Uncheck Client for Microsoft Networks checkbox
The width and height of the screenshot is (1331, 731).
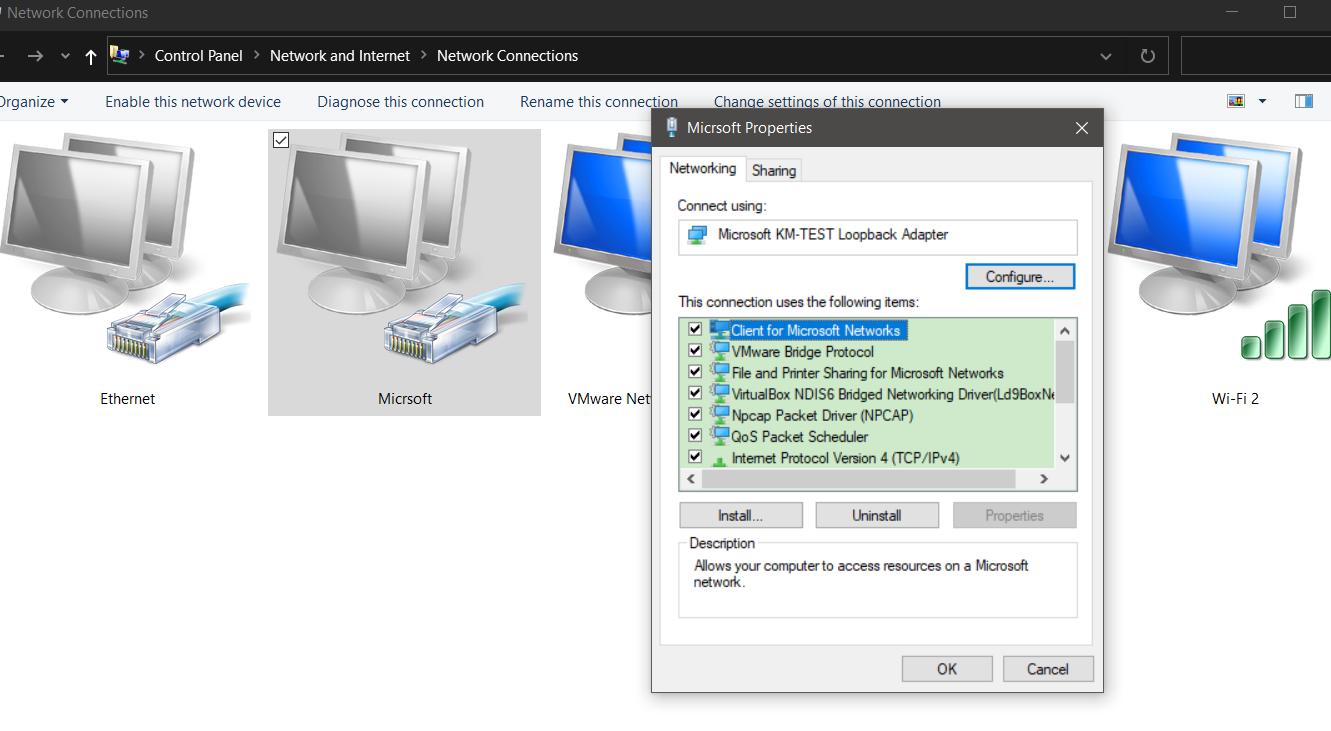695,330
